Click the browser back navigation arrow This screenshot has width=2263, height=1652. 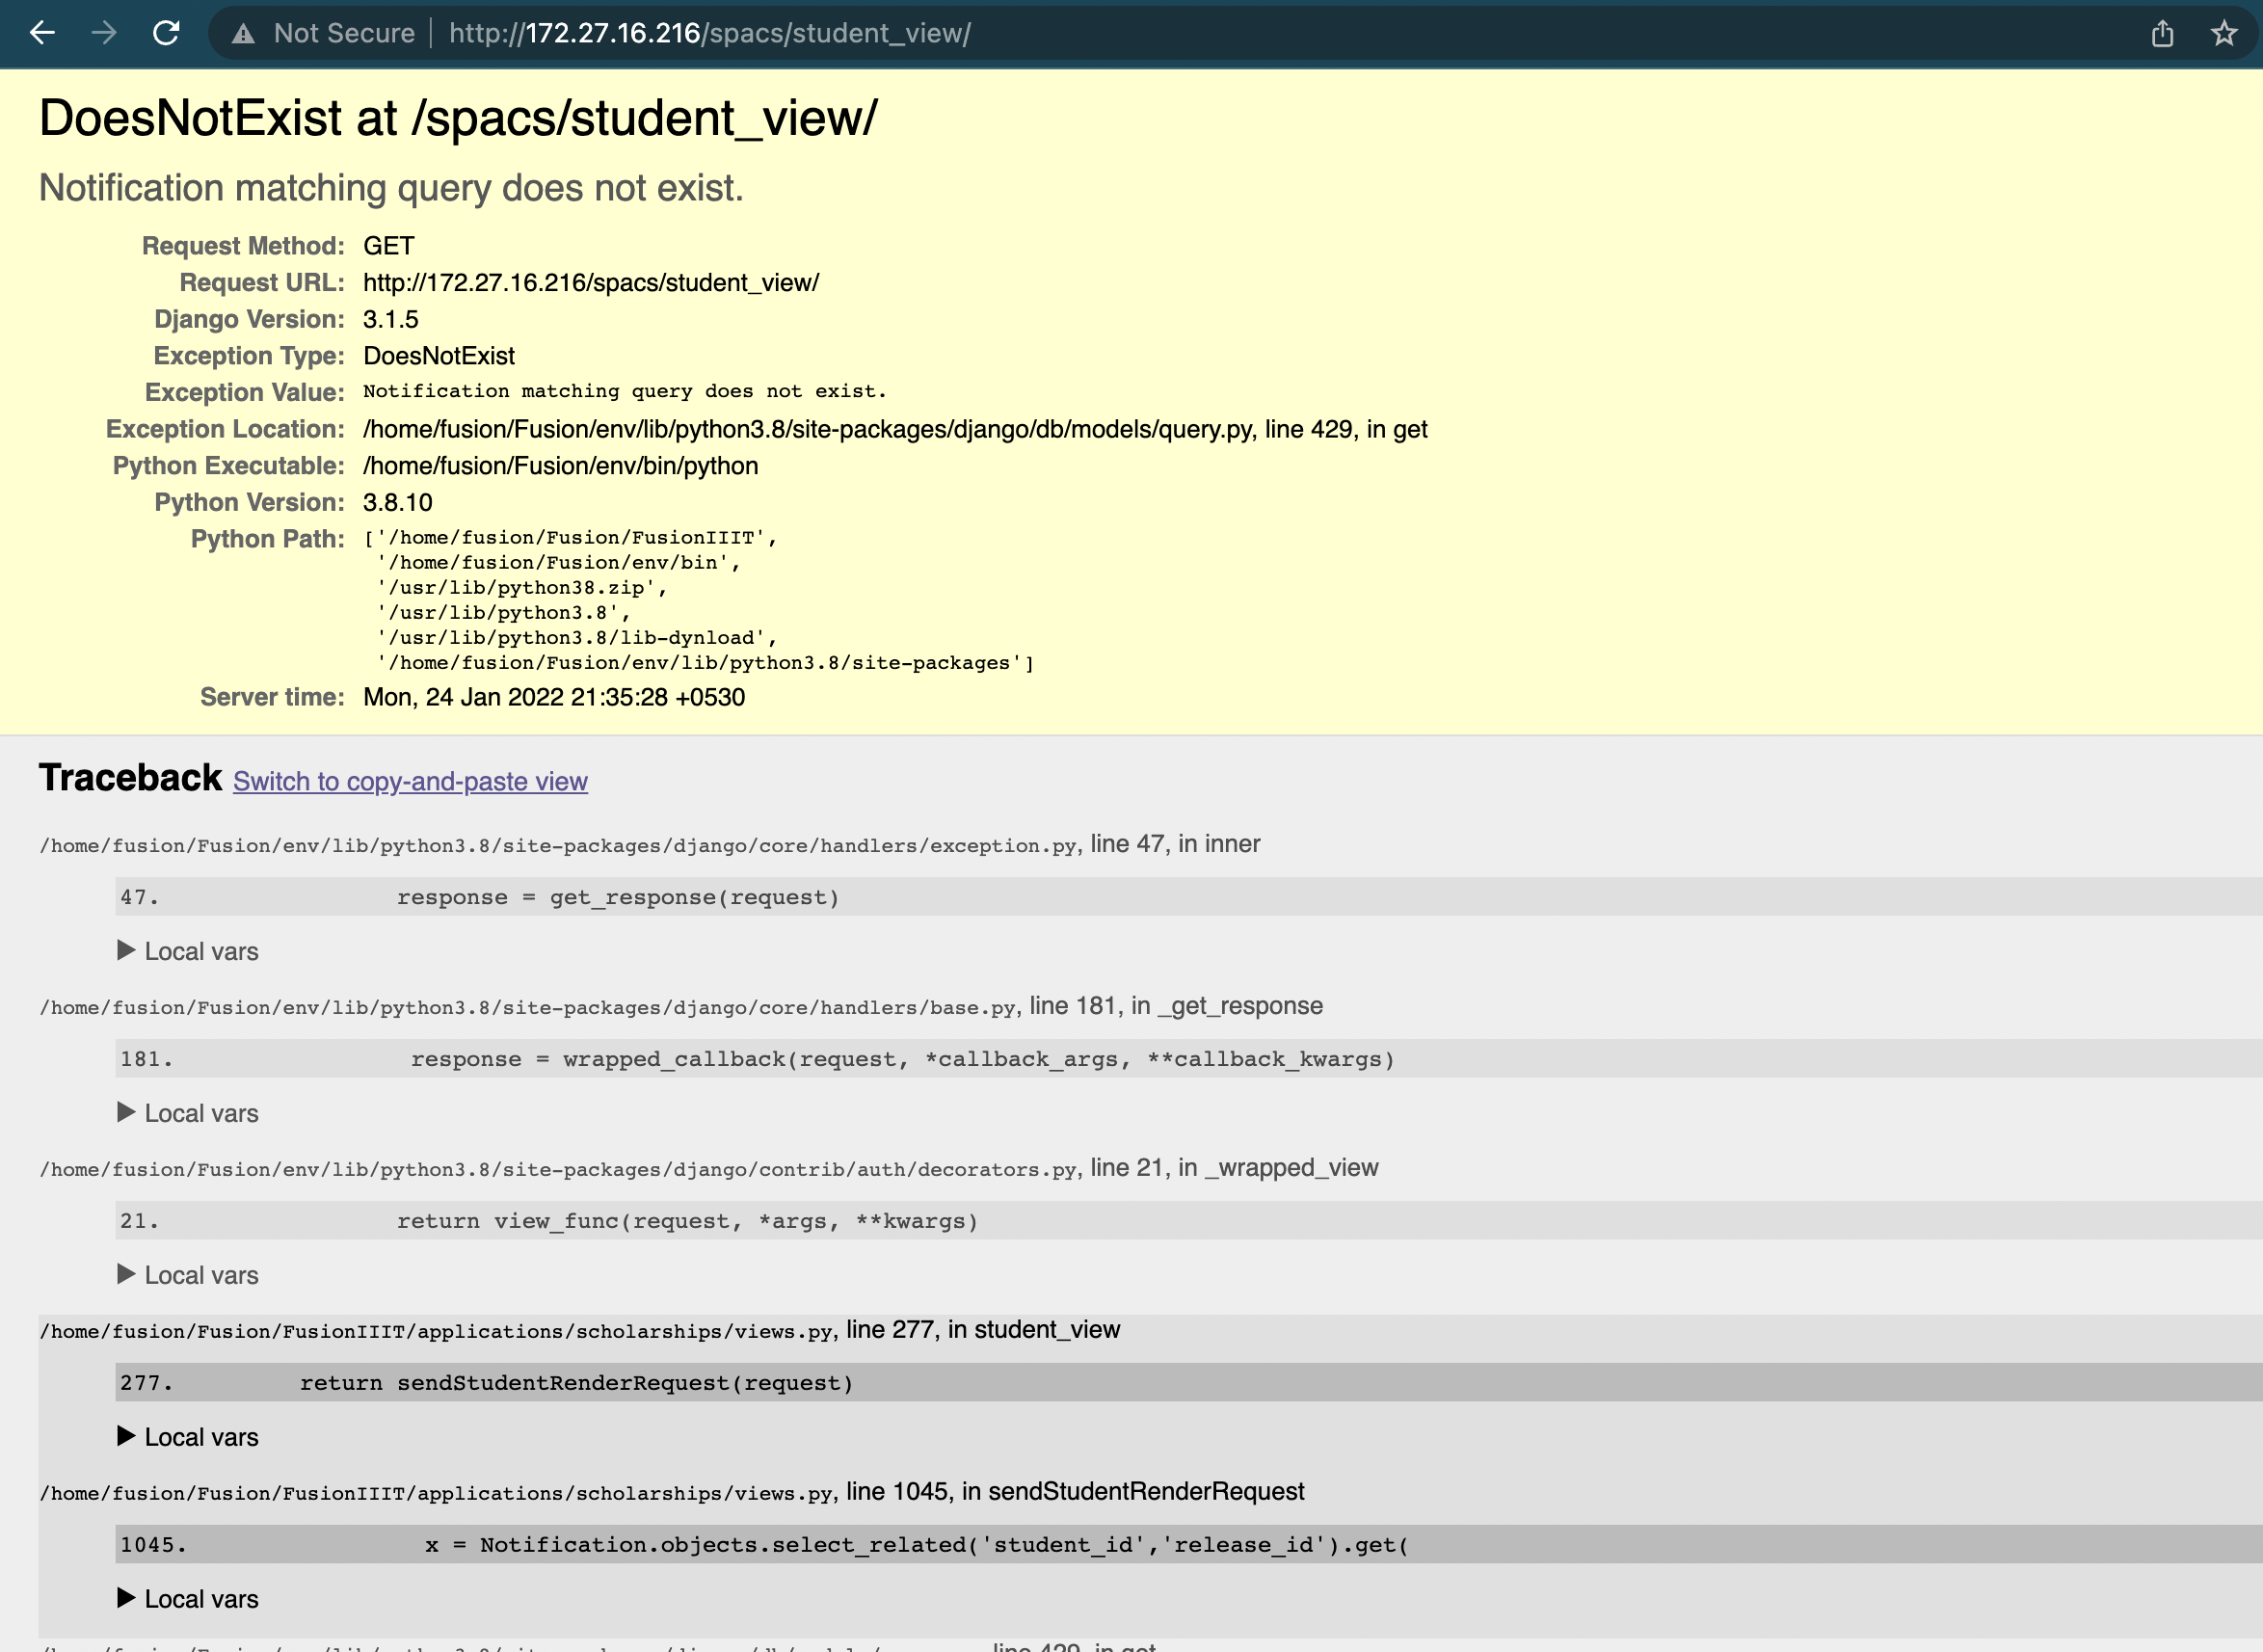tap(42, 33)
